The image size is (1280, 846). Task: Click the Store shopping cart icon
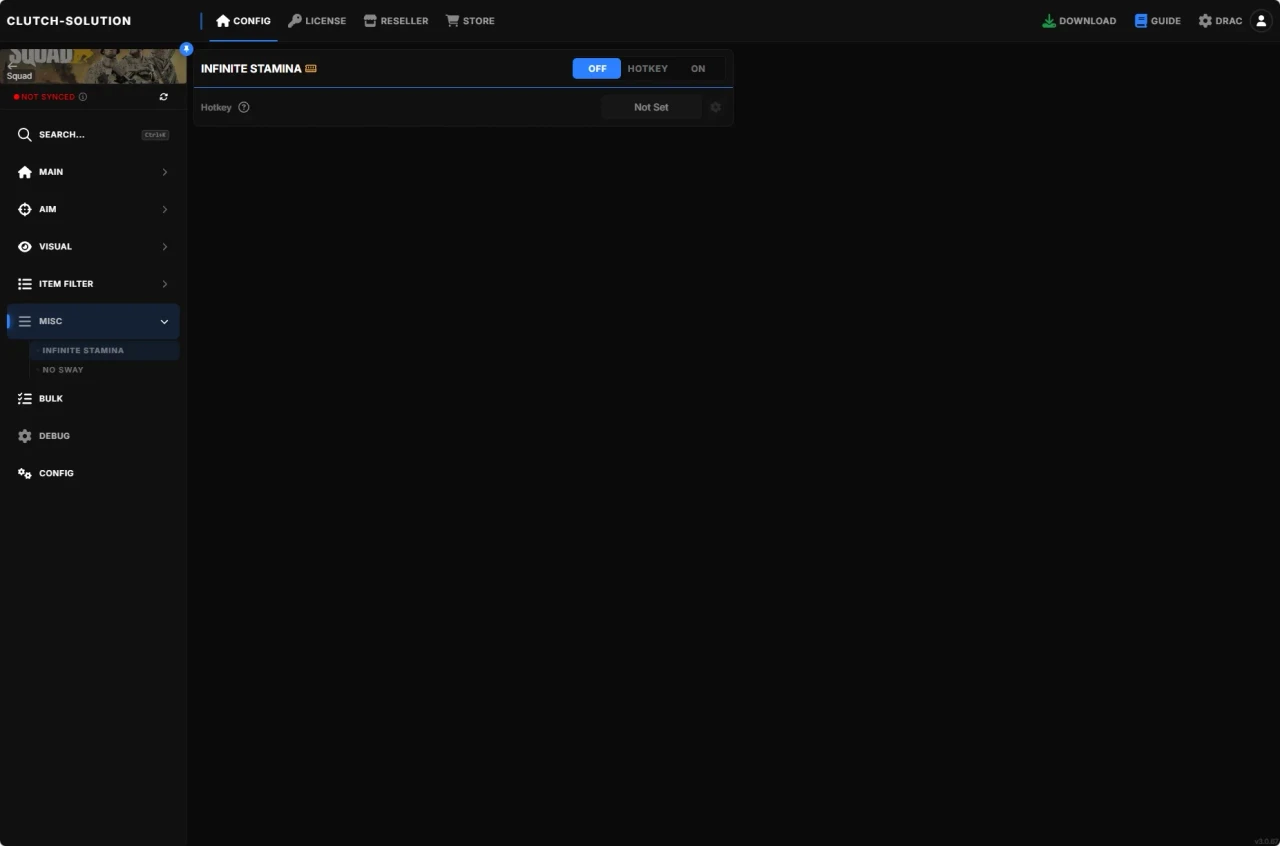point(452,21)
